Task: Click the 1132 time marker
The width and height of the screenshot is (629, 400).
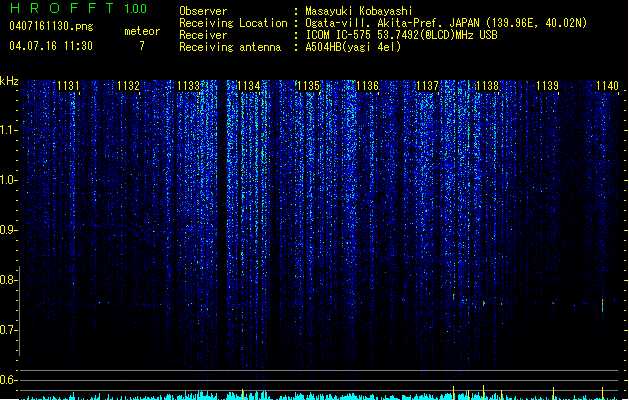Action: click(128, 86)
